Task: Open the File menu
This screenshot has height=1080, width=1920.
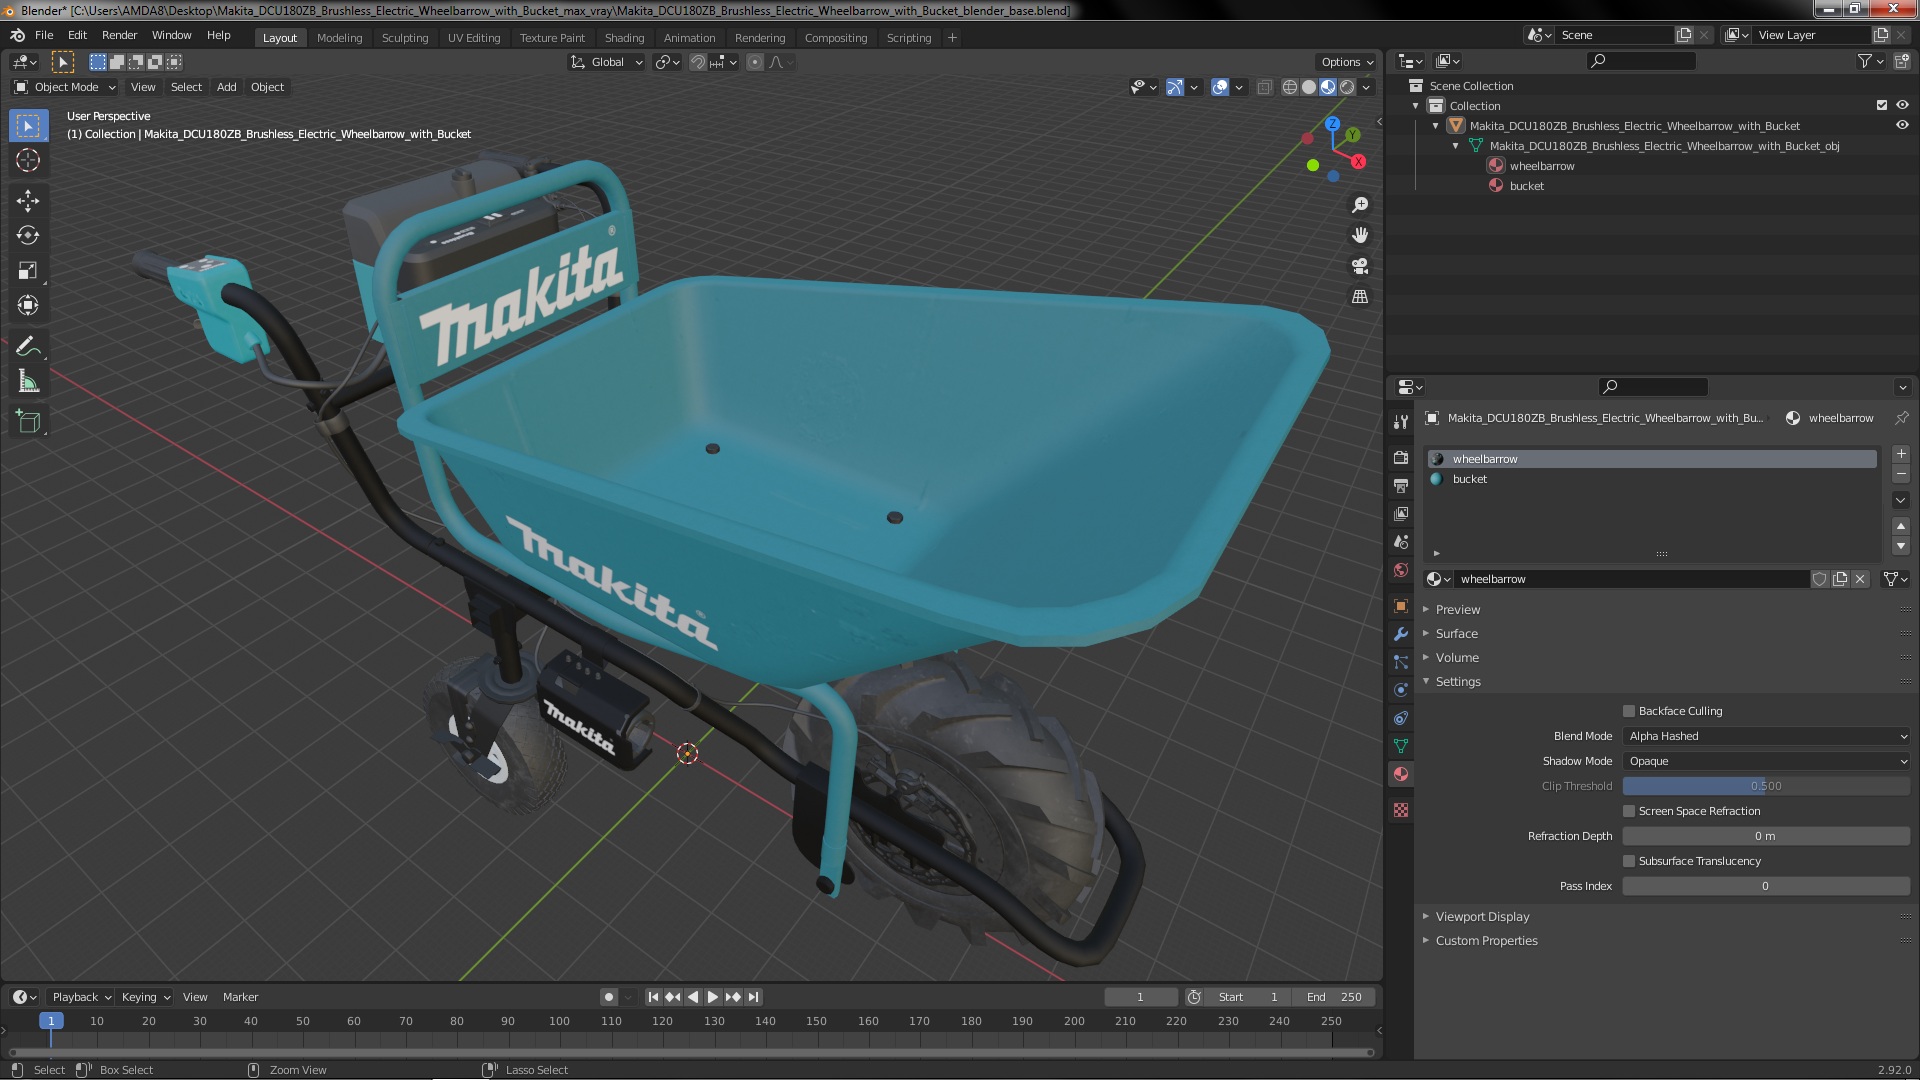Action: pyautogui.click(x=44, y=35)
